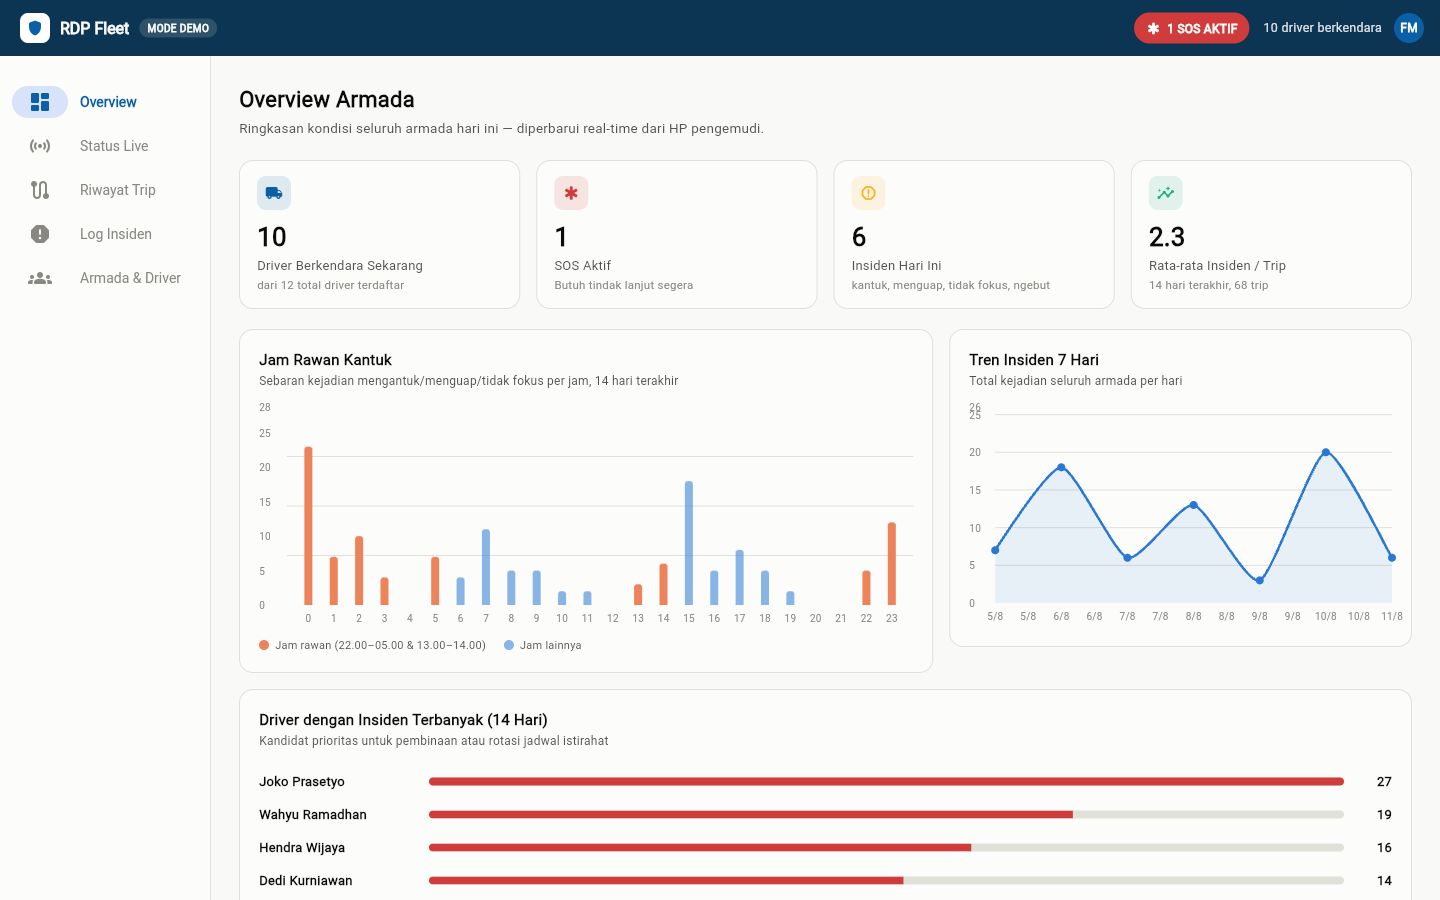Click the blue bar at hour 7

[x=486, y=567]
